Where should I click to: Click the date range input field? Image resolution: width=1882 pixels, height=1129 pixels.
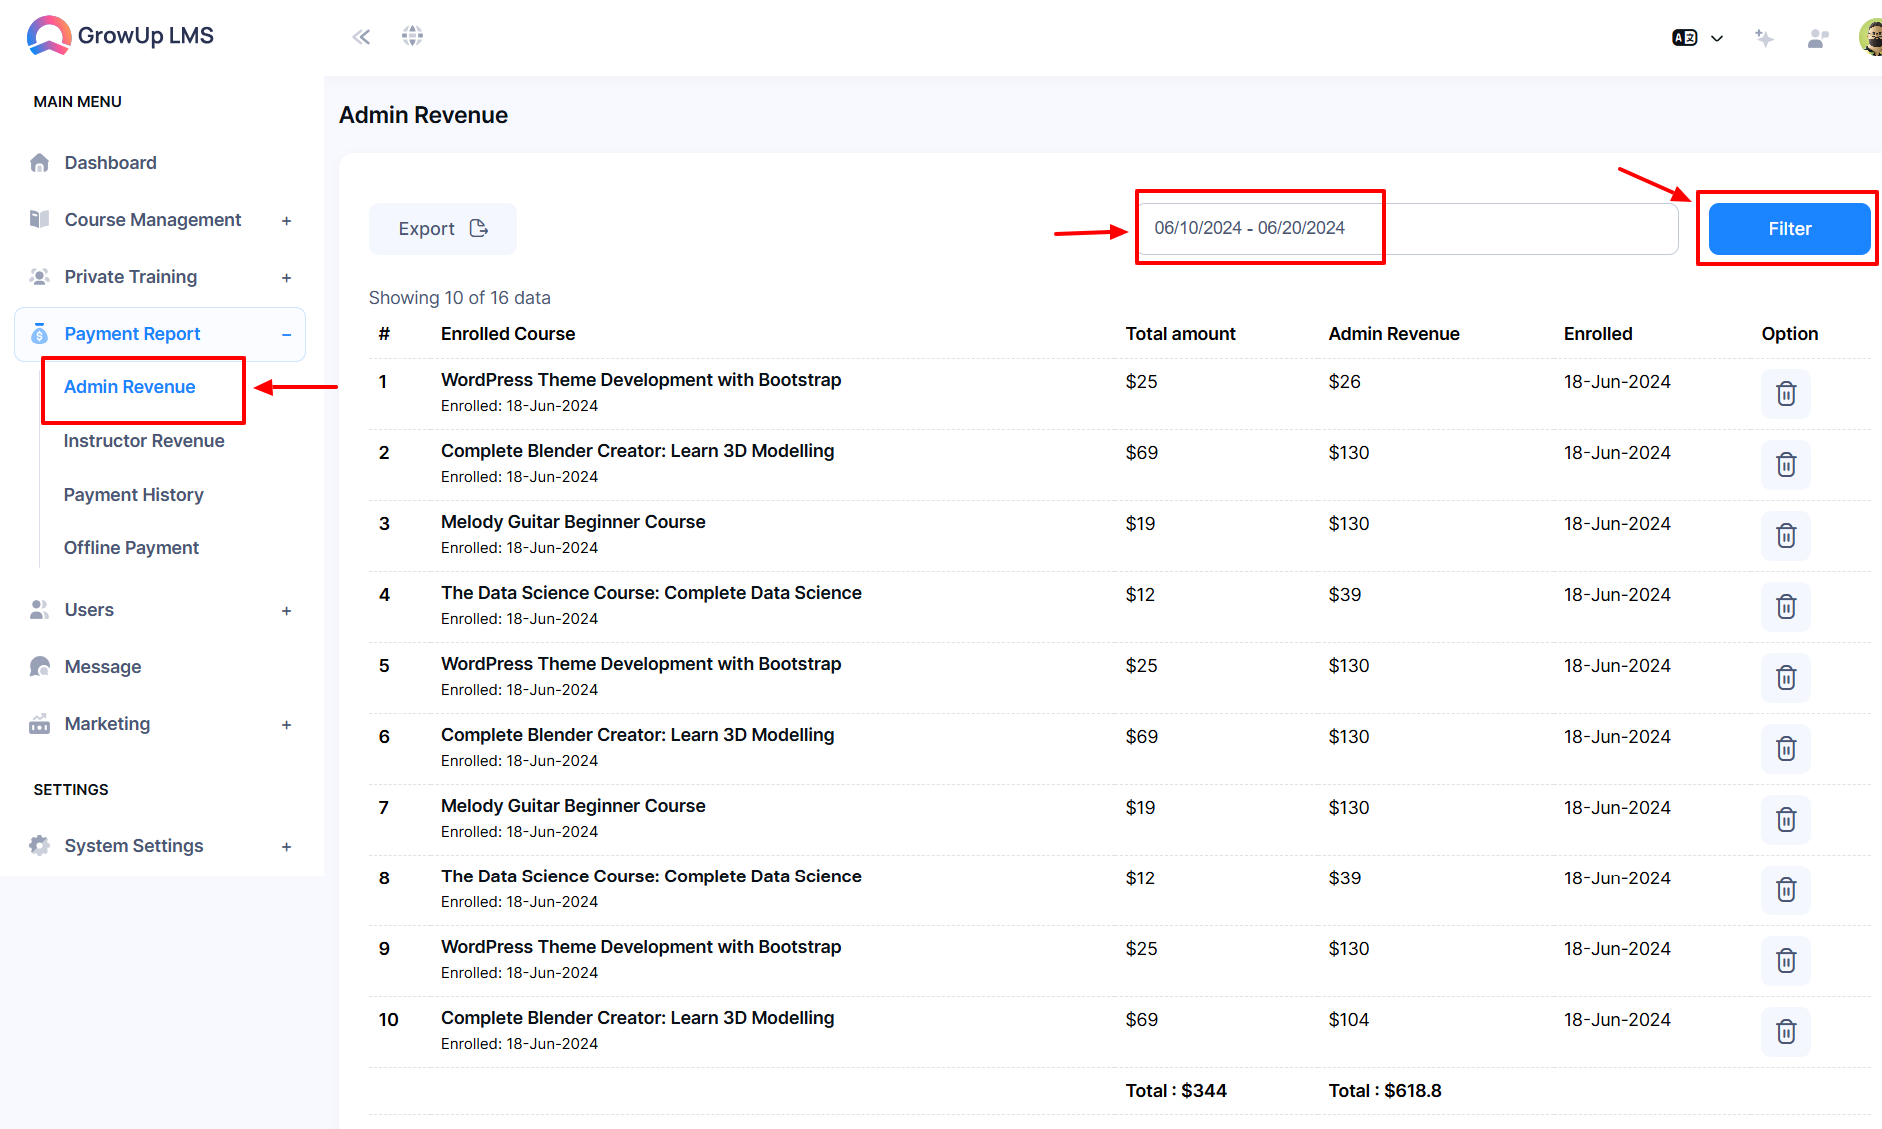(x=1408, y=229)
